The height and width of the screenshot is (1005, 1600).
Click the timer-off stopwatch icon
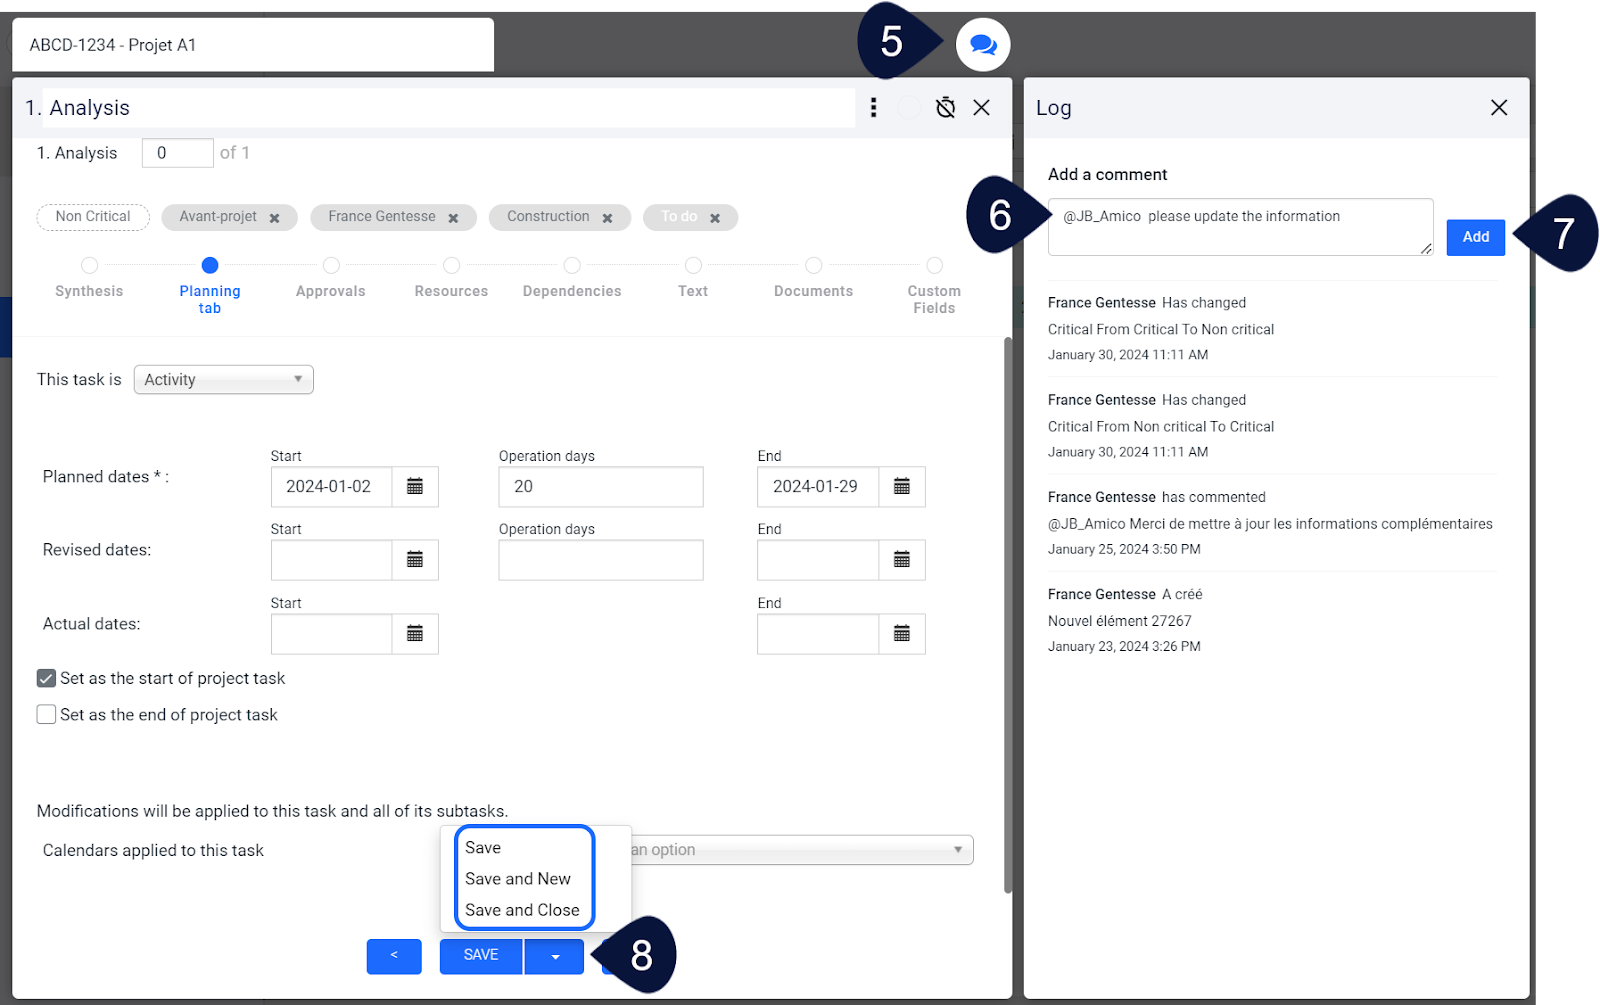tap(945, 108)
